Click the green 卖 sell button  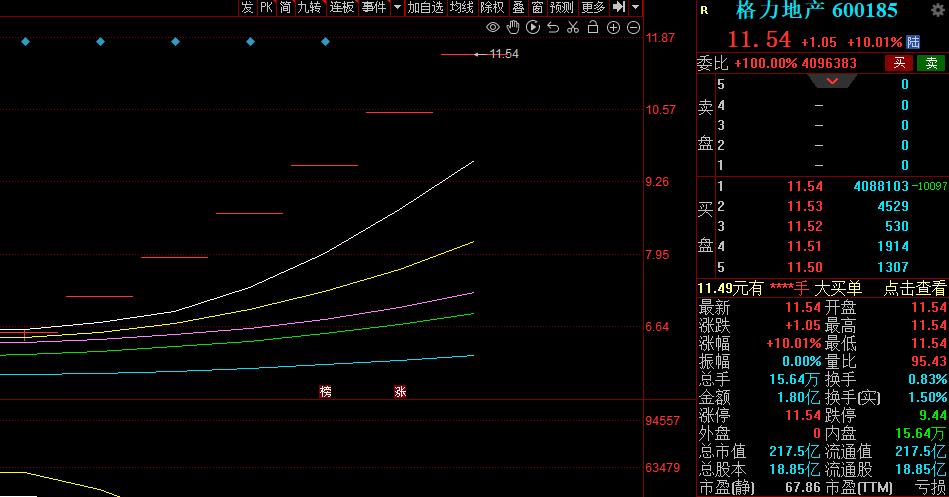(931, 63)
